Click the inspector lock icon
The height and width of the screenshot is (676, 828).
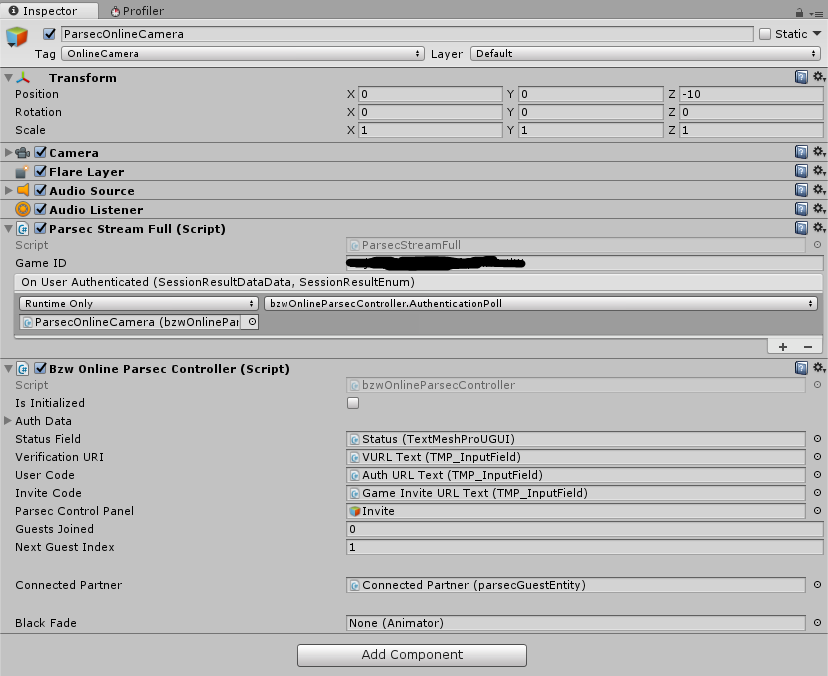coord(799,13)
